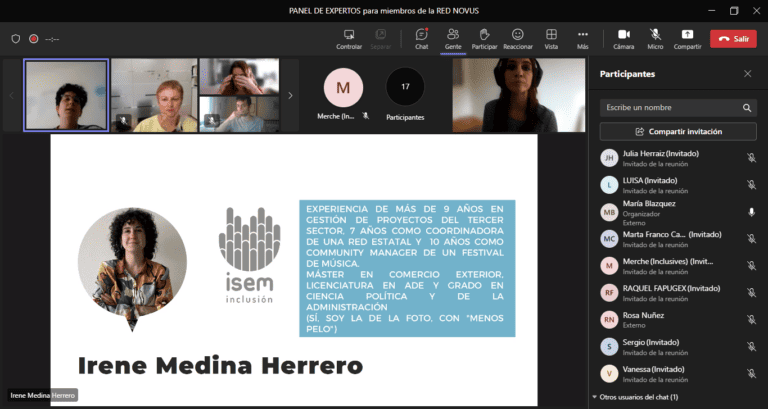The height and width of the screenshot is (409, 768).
Task: Click Vanessa's muted microphone icon
Action: point(751,374)
